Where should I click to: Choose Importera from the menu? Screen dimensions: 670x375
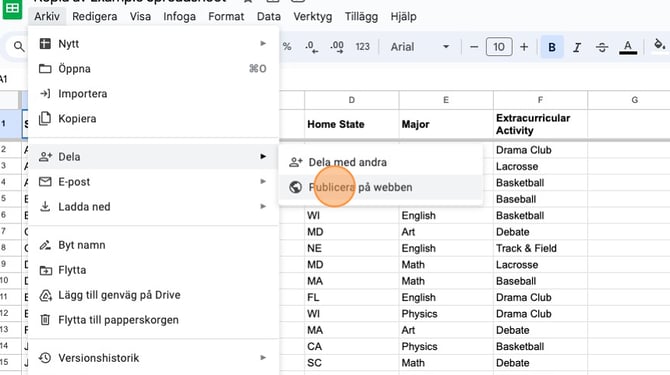coord(154,94)
